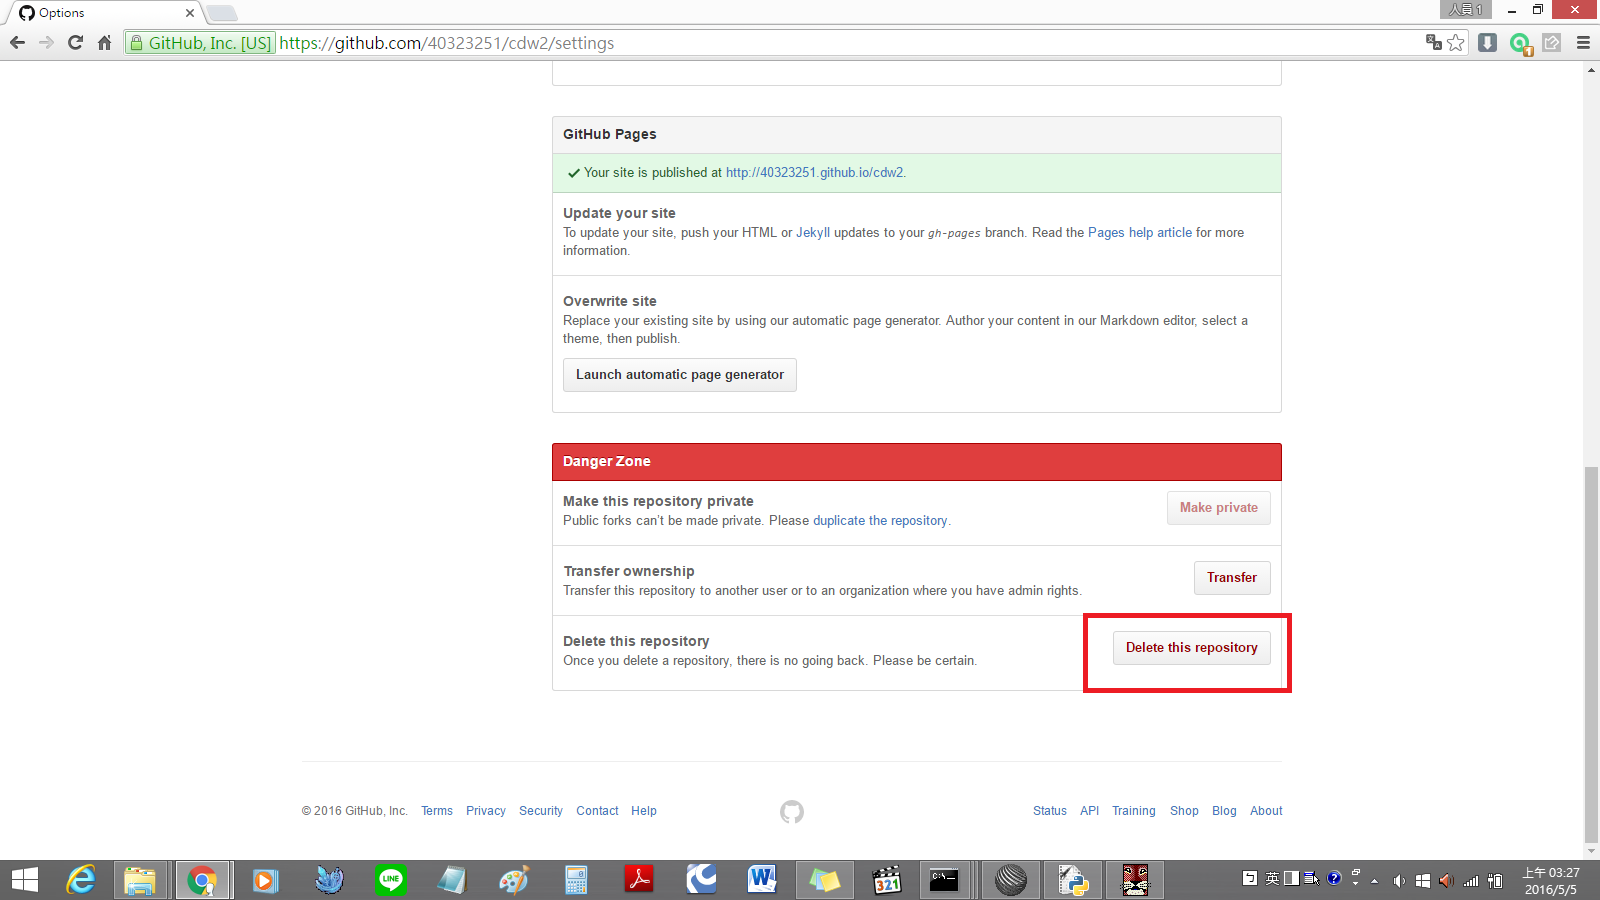Reload the current page
The width and height of the screenshot is (1600, 900).
pos(75,43)
